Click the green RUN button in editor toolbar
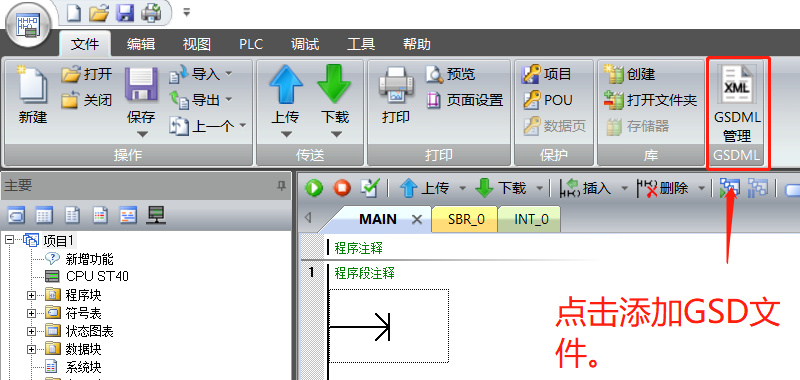The height and width of the screenshot is (380, 800). pos(314,189)
